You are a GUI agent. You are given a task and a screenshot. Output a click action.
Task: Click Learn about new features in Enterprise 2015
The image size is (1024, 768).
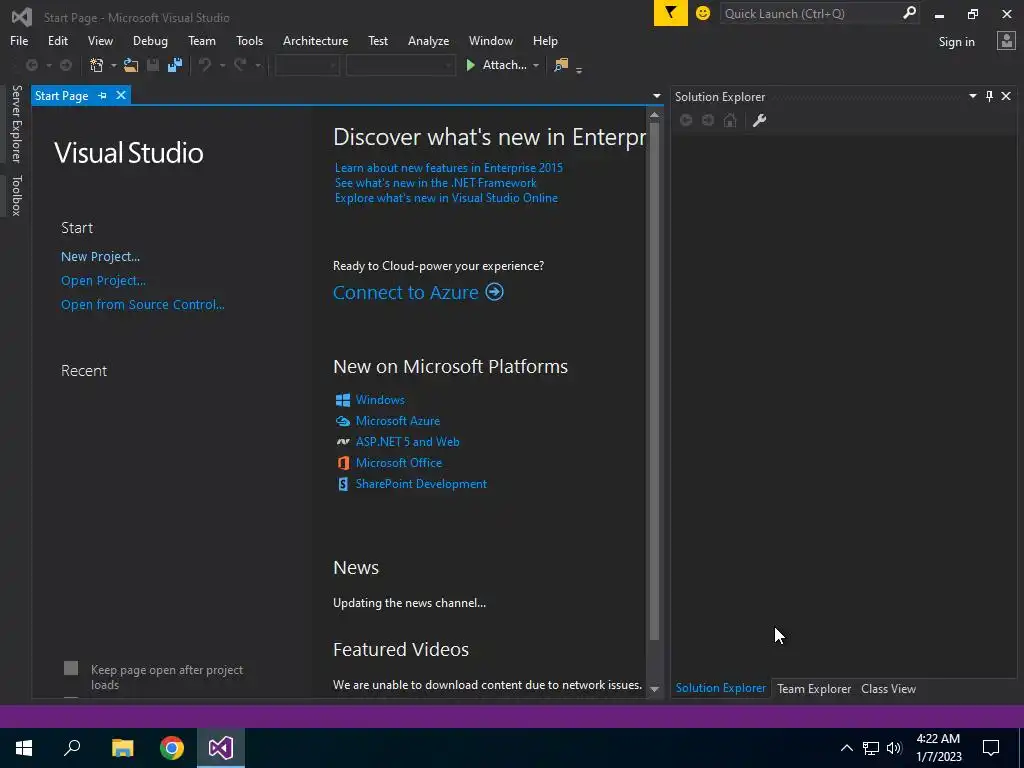click(x=449, y=168)
